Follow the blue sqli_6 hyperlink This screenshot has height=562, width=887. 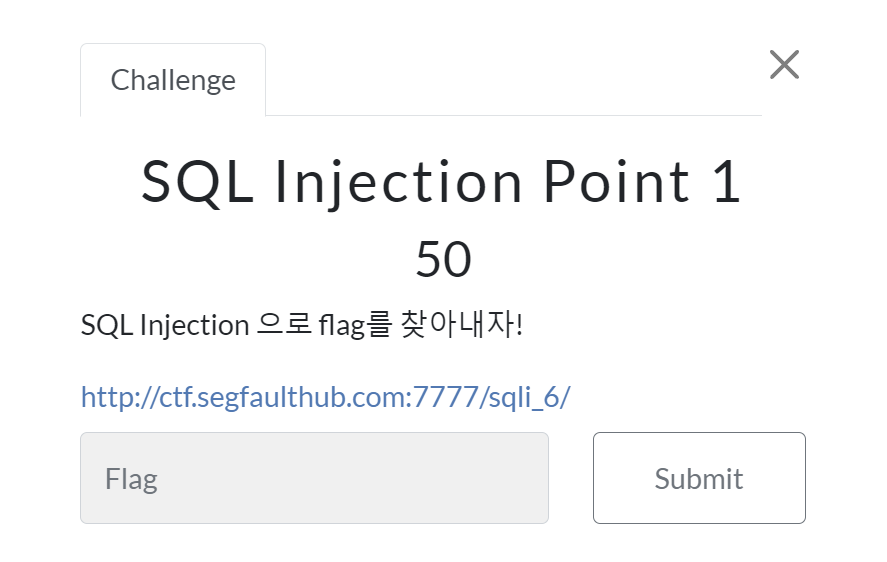click(x=325, y=397)
